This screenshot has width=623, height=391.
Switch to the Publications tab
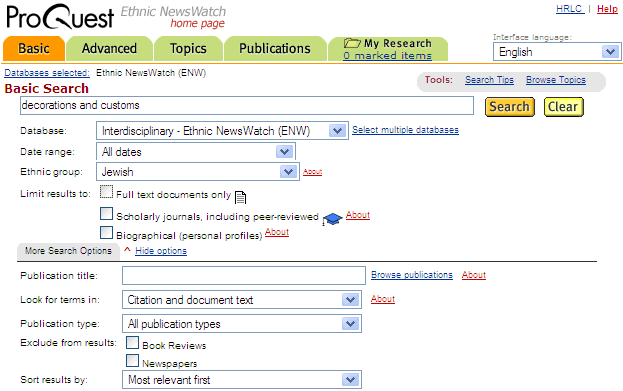pyautogui.click(x=275, y=48)
